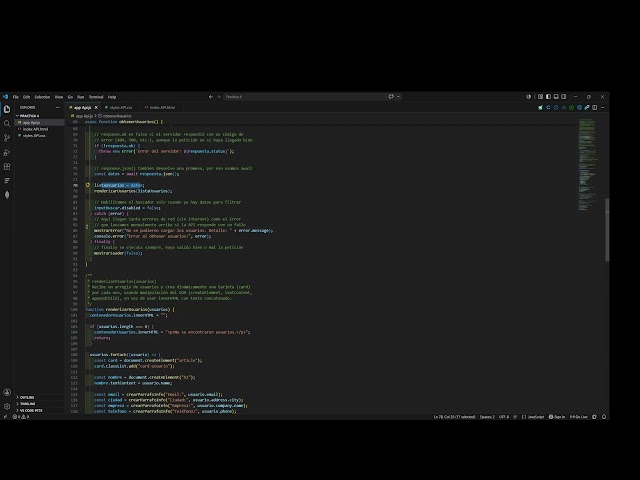Expand the TIMELINE section

coord(40,404)
